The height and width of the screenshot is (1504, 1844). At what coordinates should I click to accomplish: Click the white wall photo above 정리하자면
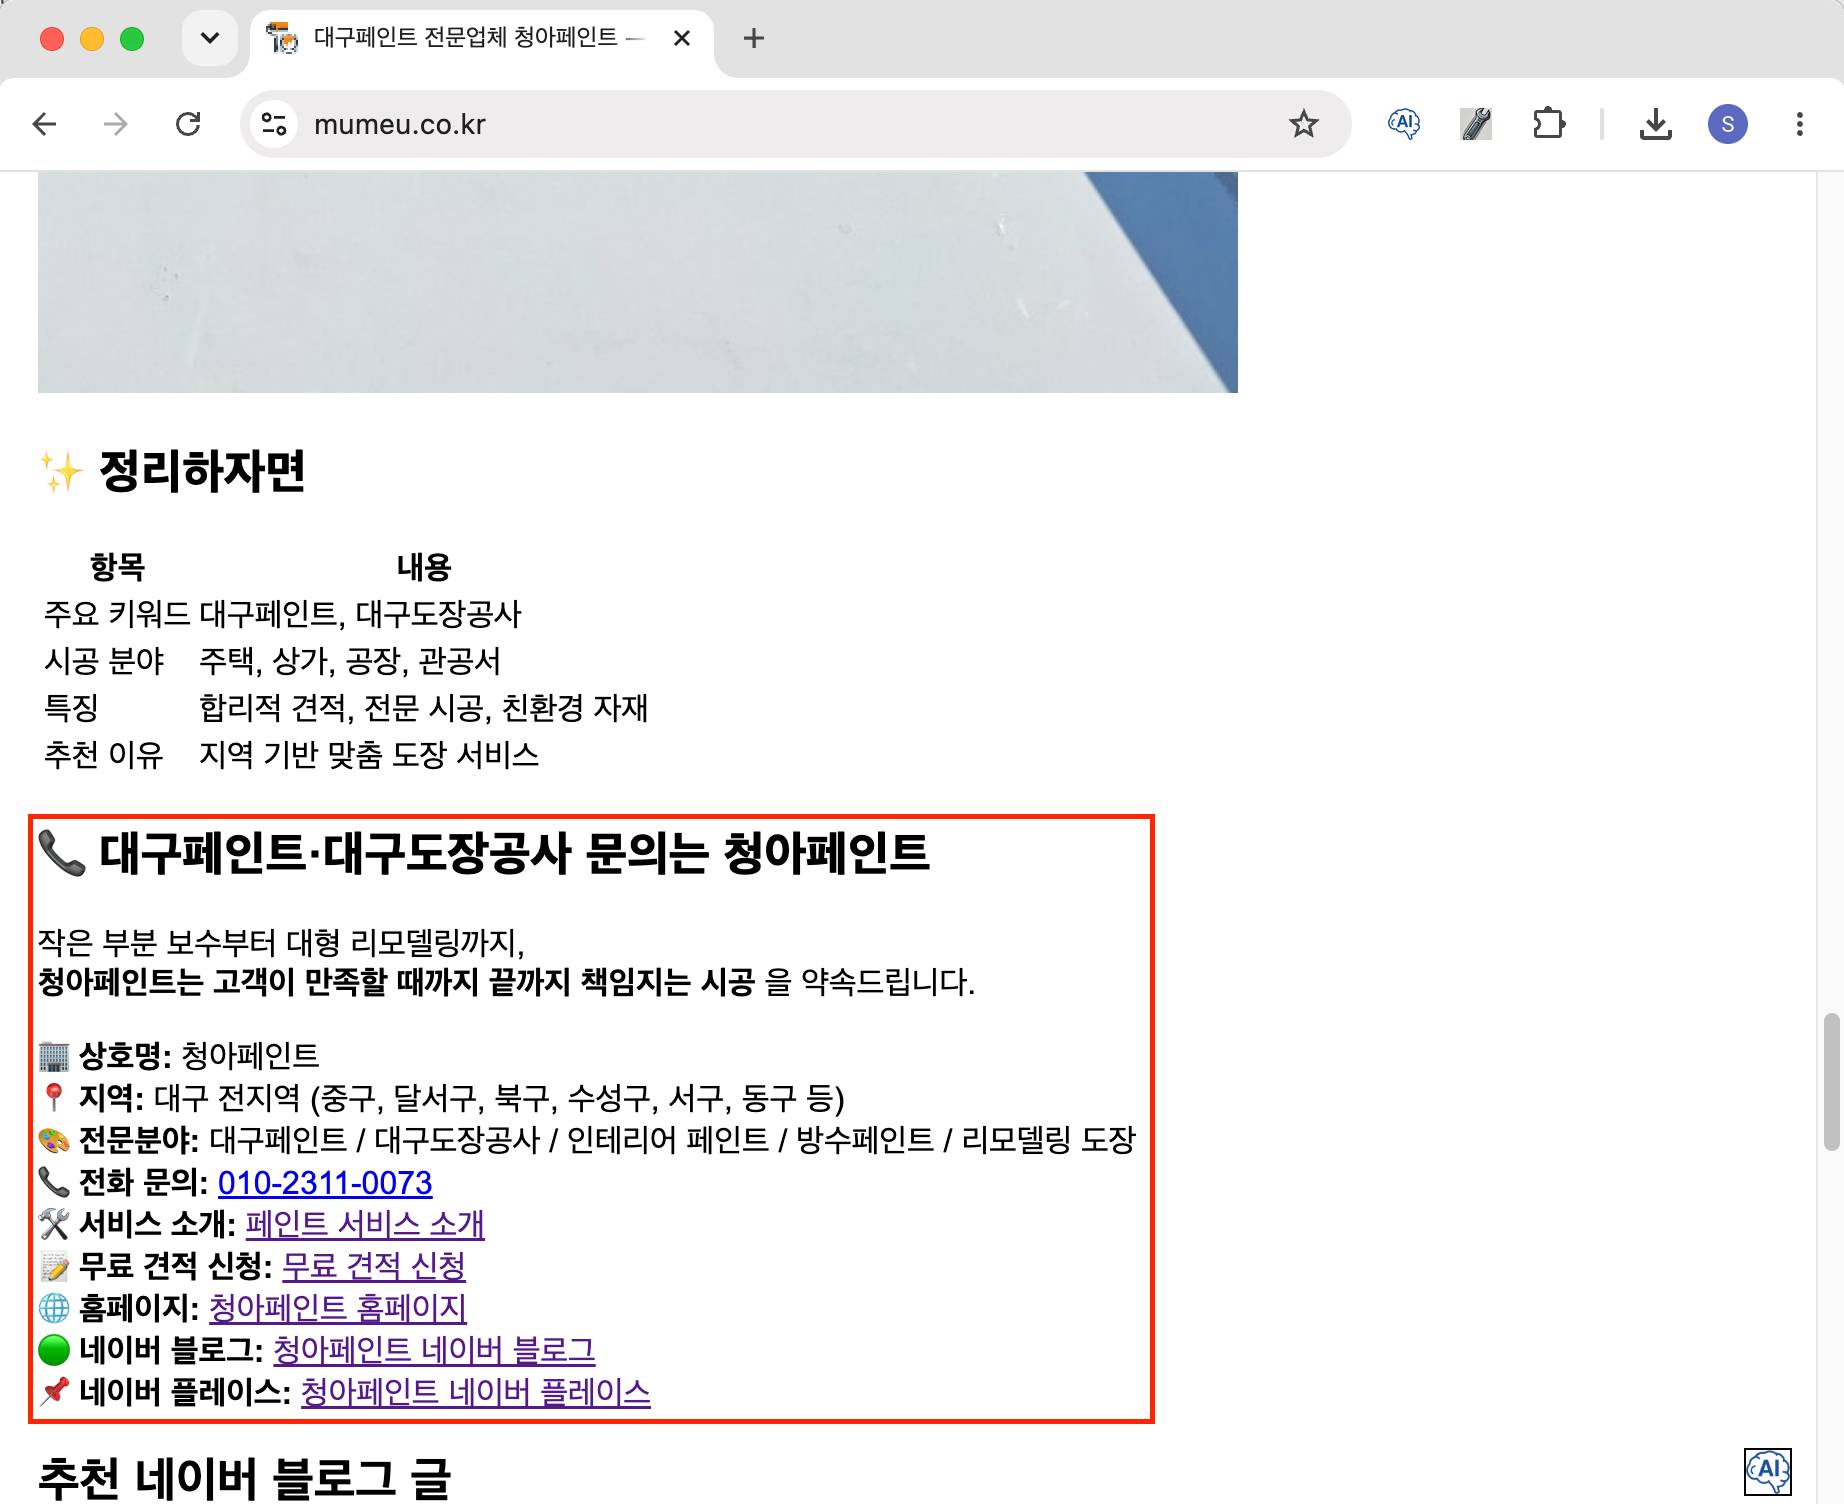638,282
